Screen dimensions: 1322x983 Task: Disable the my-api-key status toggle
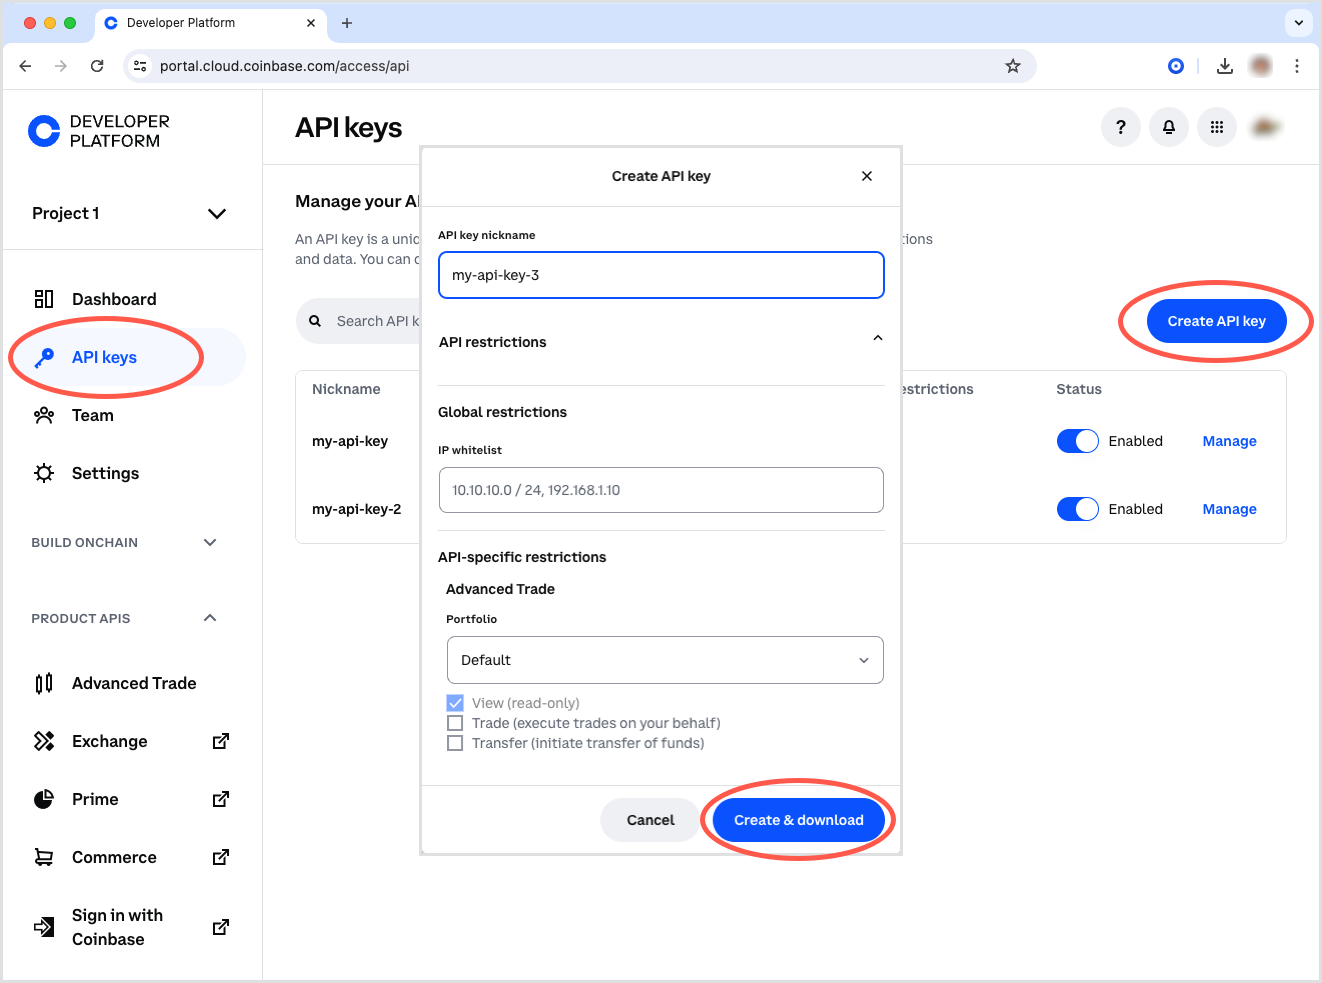[1077, 441]
